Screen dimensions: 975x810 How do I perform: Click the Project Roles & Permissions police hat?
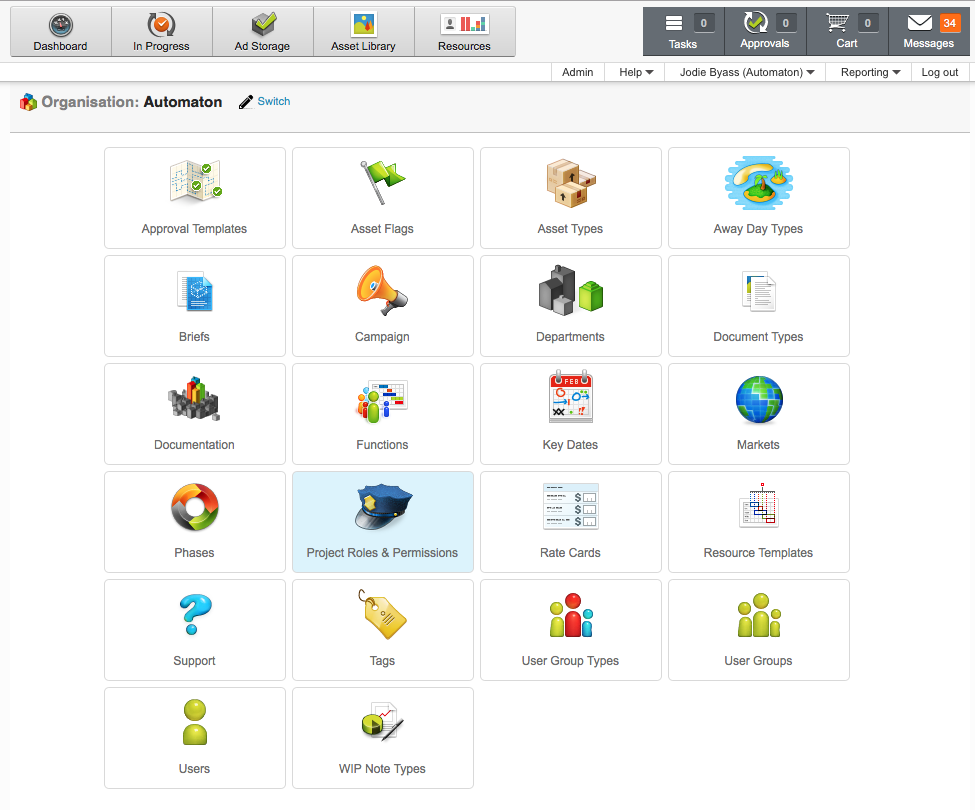click(x=382, y=507)
